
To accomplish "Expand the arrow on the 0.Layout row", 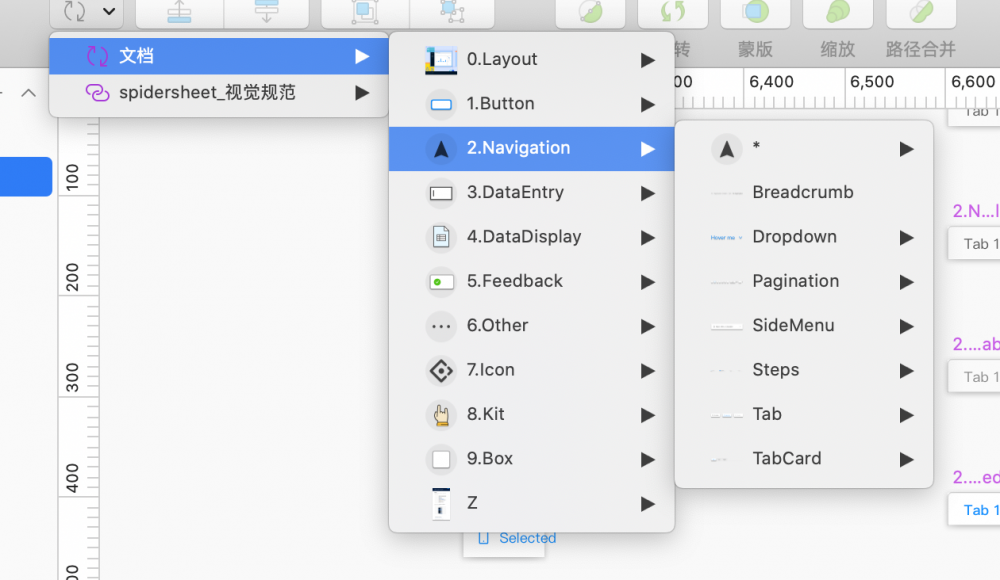I will pos(648,61).
